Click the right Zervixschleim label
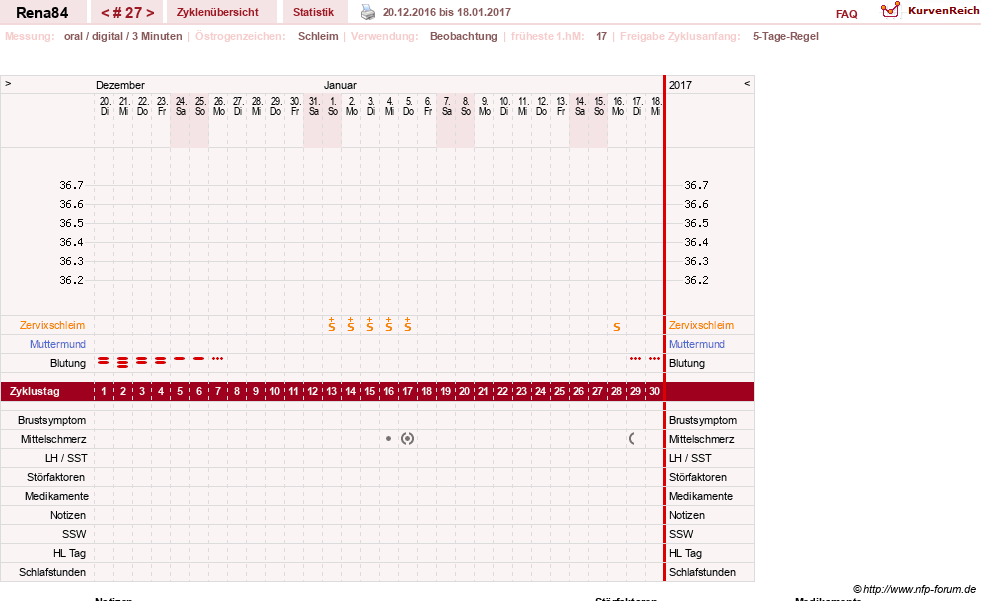This screenshot has height=601, width=981. 701,325
